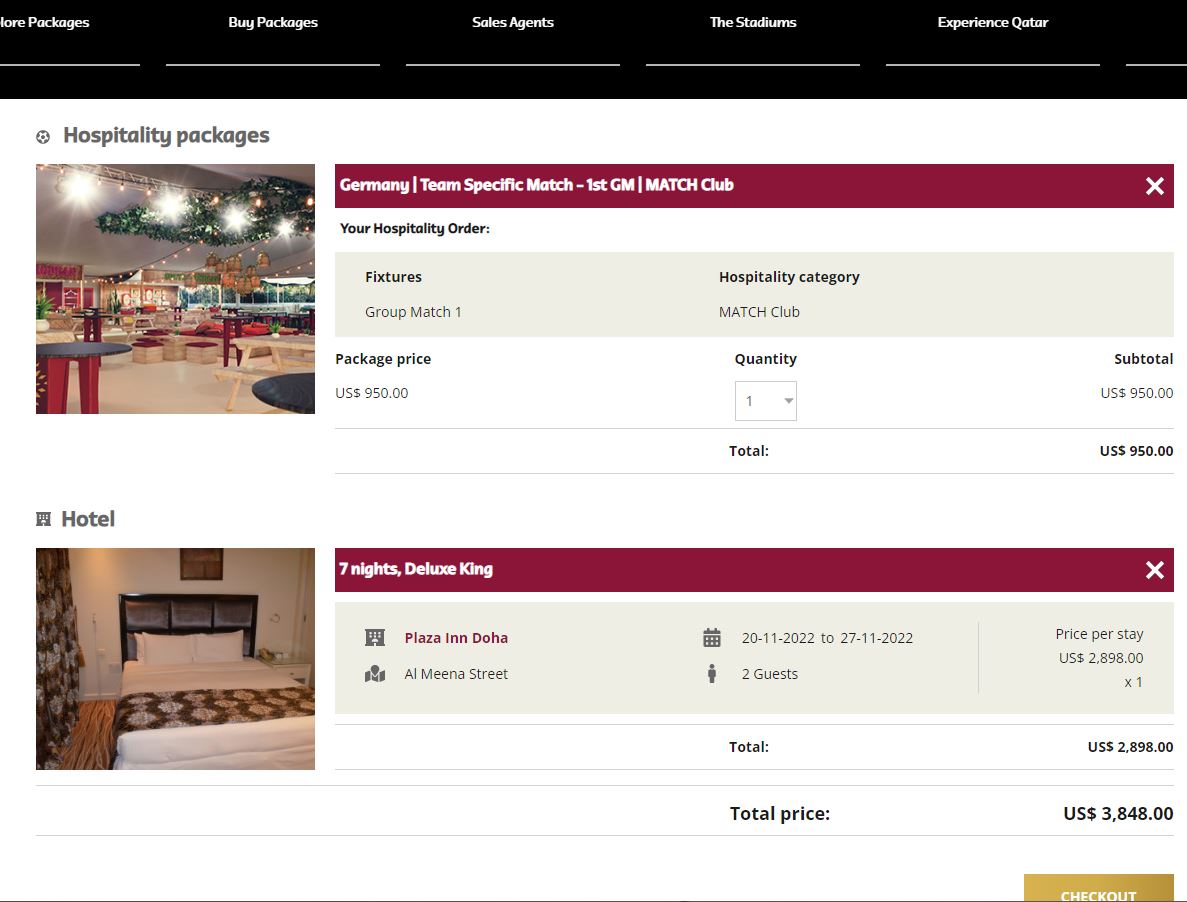1187x902 pixels.
Task: Click the soccer ball icon beside Hospitality packages
Action: click(43, 137)
